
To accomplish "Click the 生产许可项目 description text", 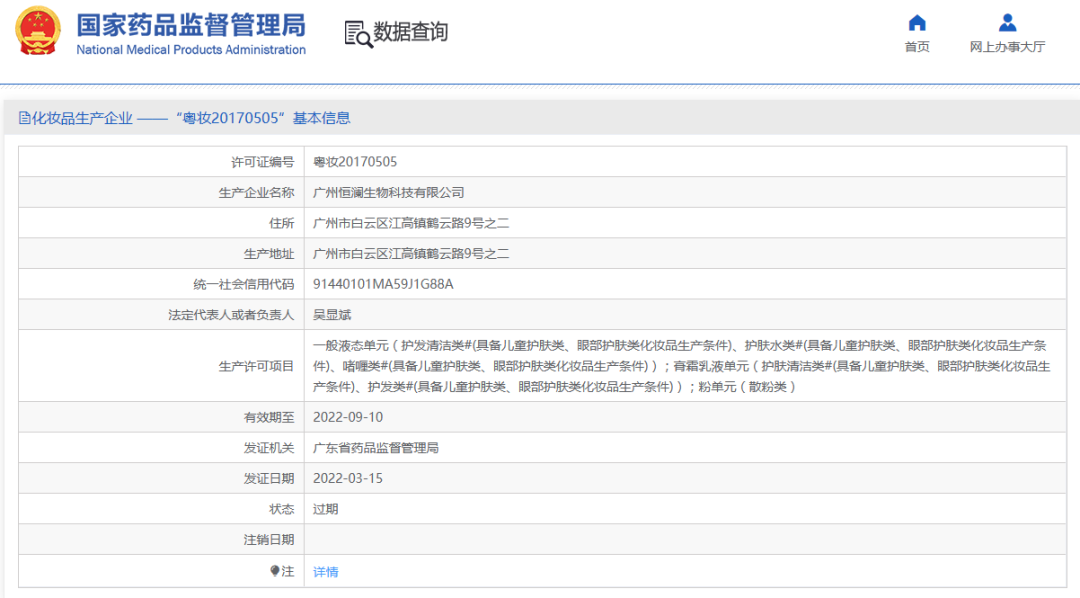I will pos(681,366).
